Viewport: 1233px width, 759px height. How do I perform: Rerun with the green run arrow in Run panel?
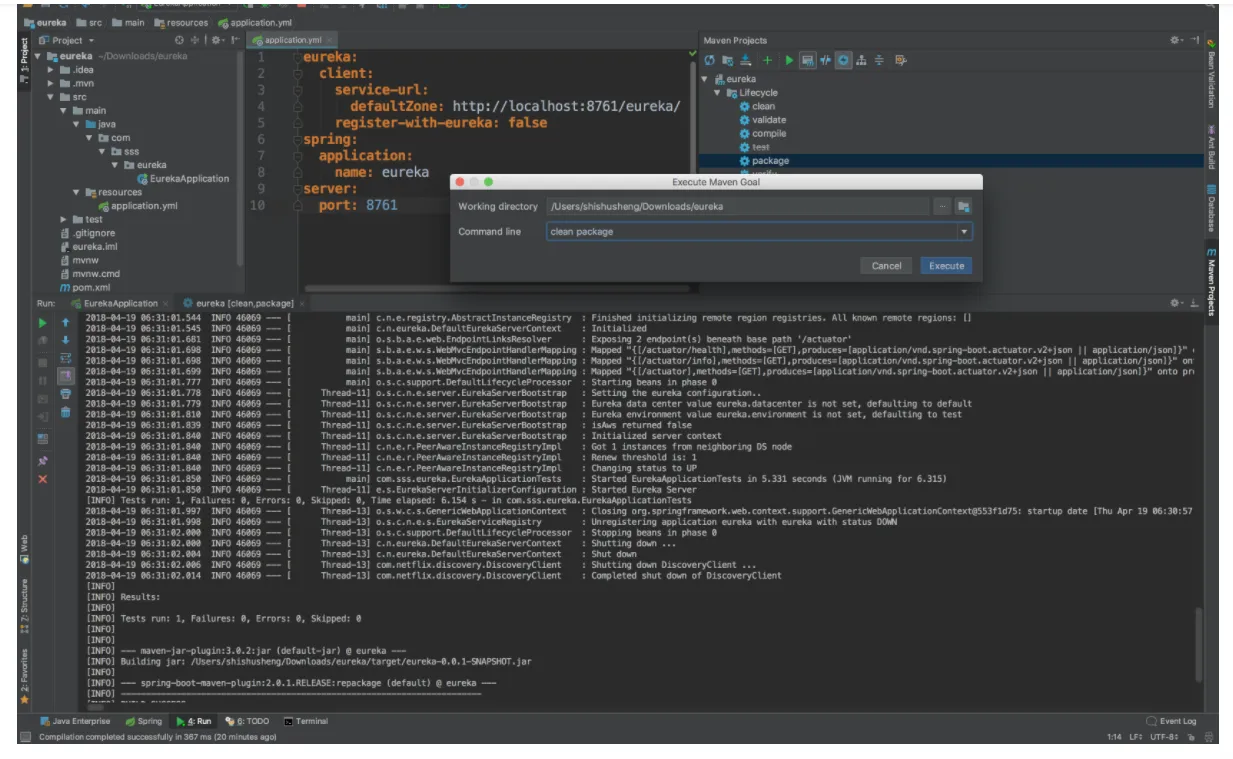pos(42,323)
